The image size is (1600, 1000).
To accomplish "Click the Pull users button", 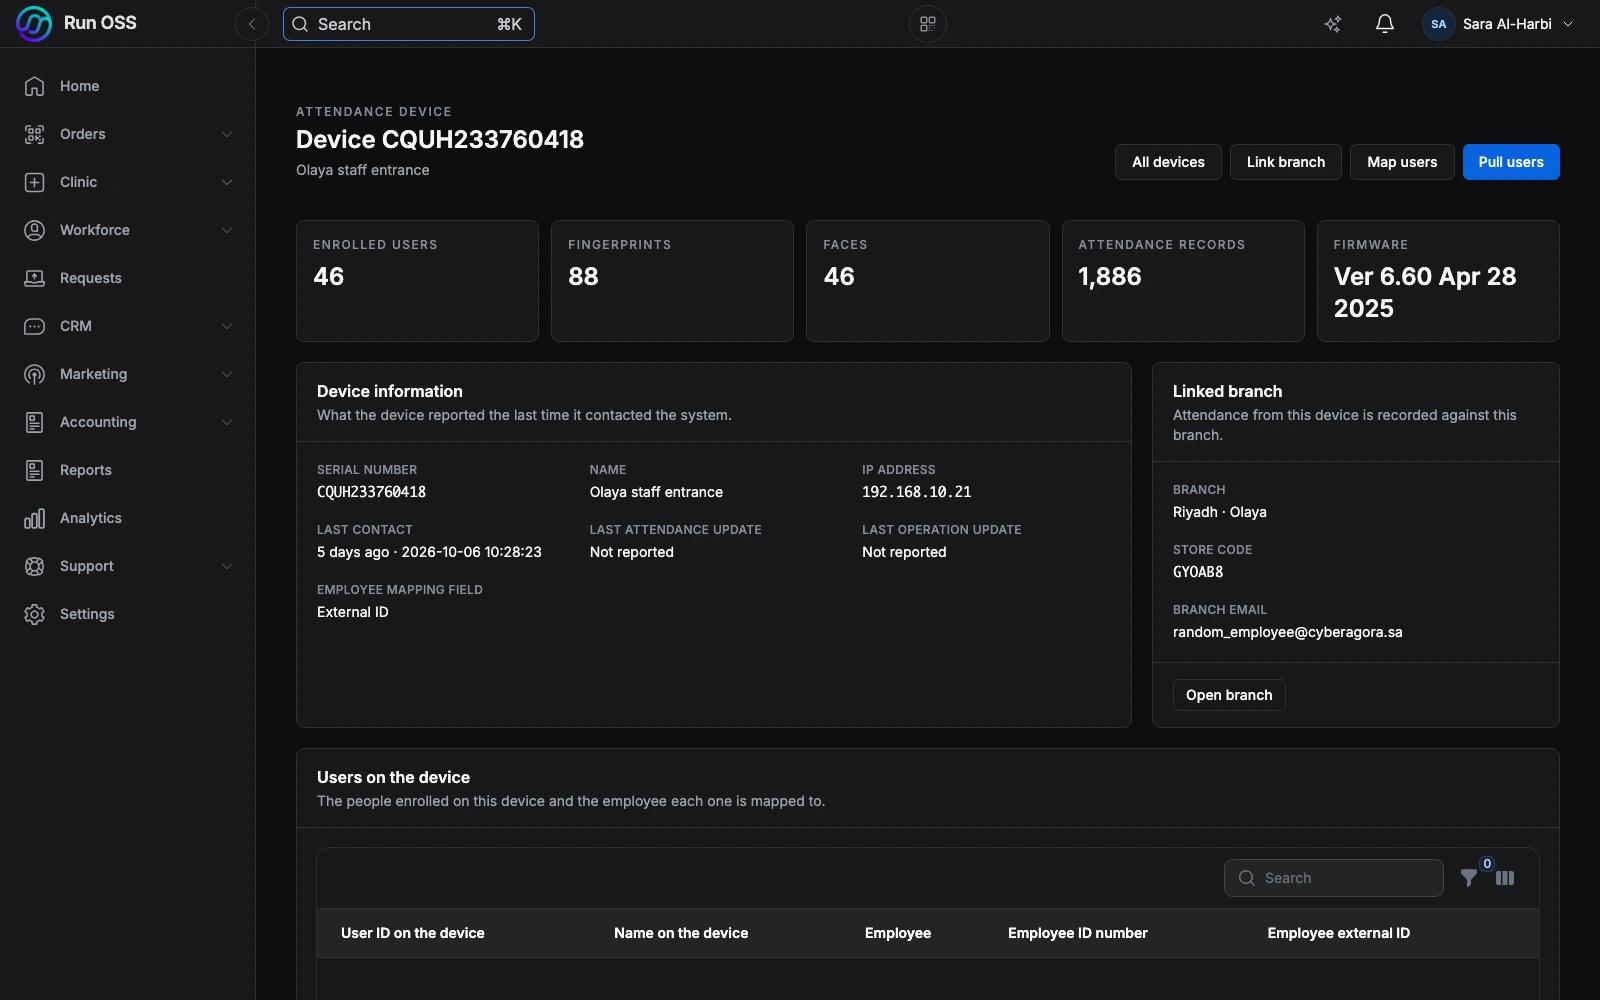I will point(1511,162).
